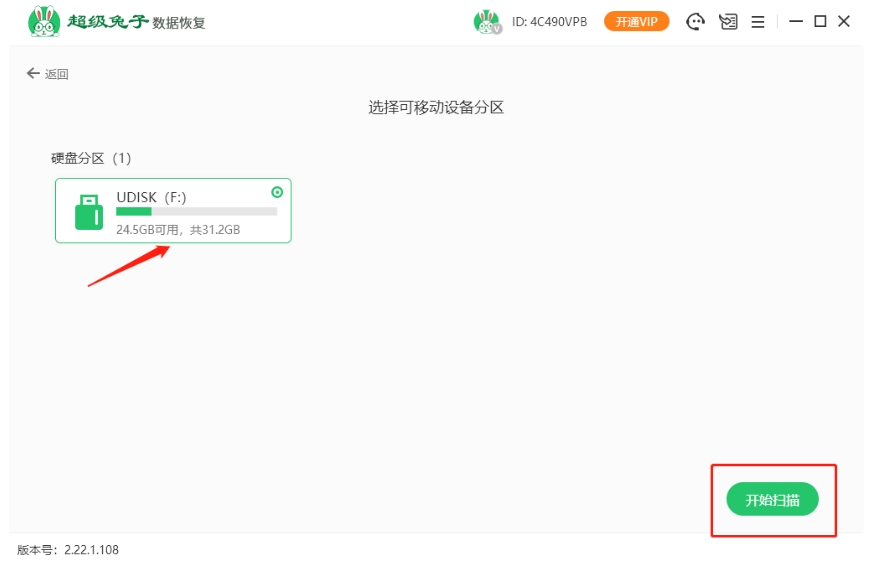The height and width of the screenshot is (567, 870).
Task: Maximize the application window
Action: point(820,22)
